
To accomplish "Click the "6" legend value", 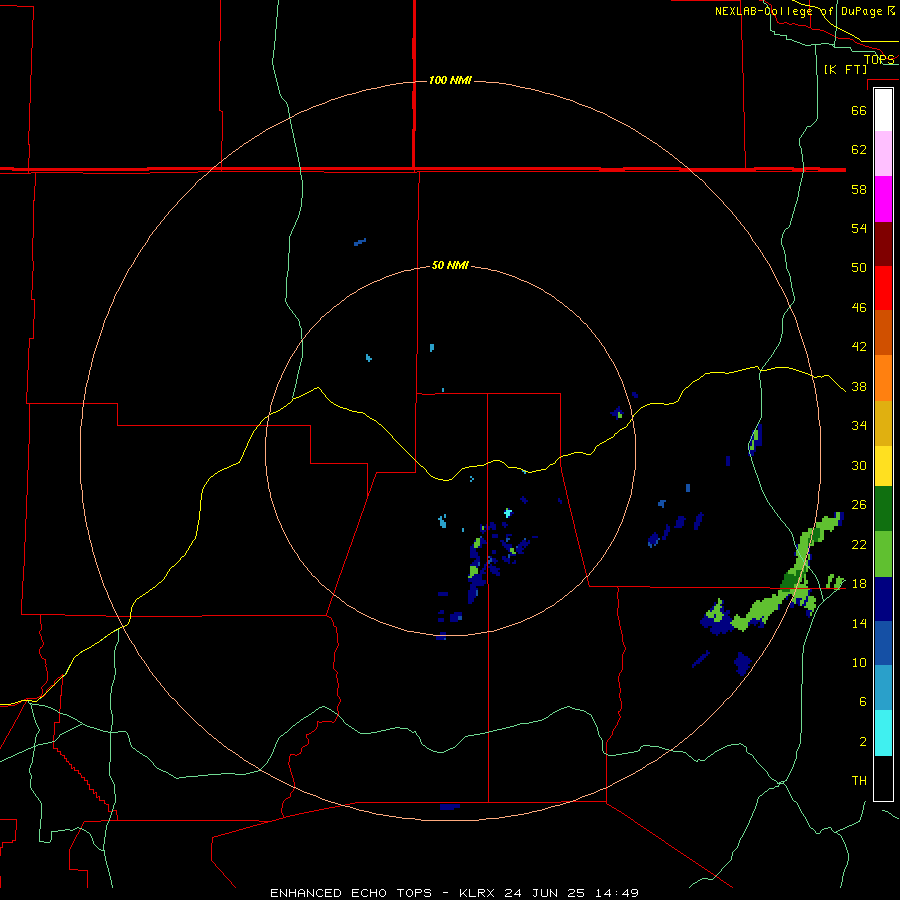I will point(863,701).
